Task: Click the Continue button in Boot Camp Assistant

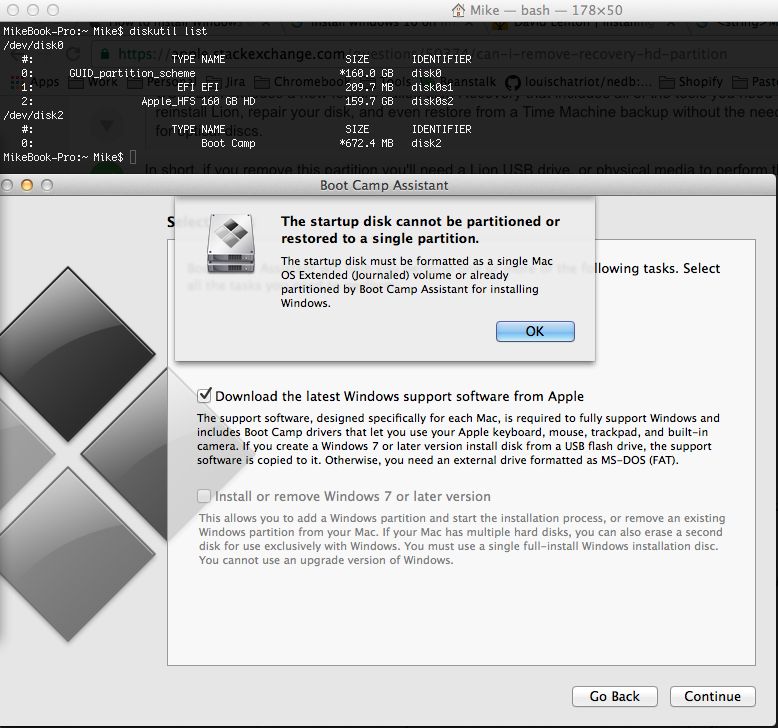Action: click(x=712, y=696)
